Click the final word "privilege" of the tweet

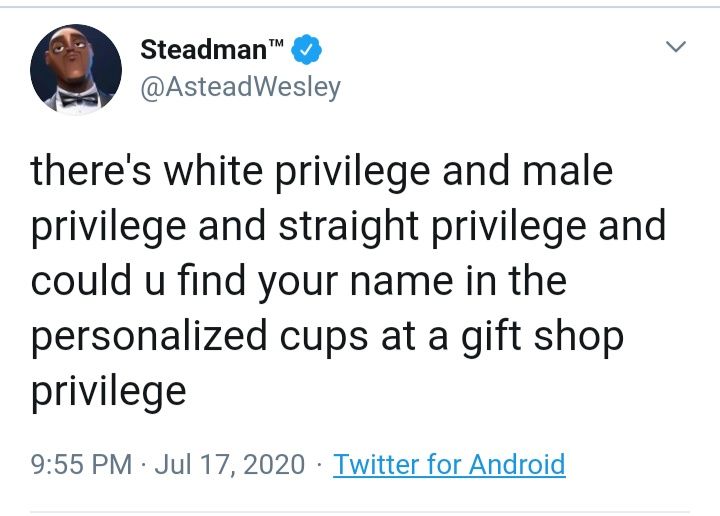click(108, 391)
